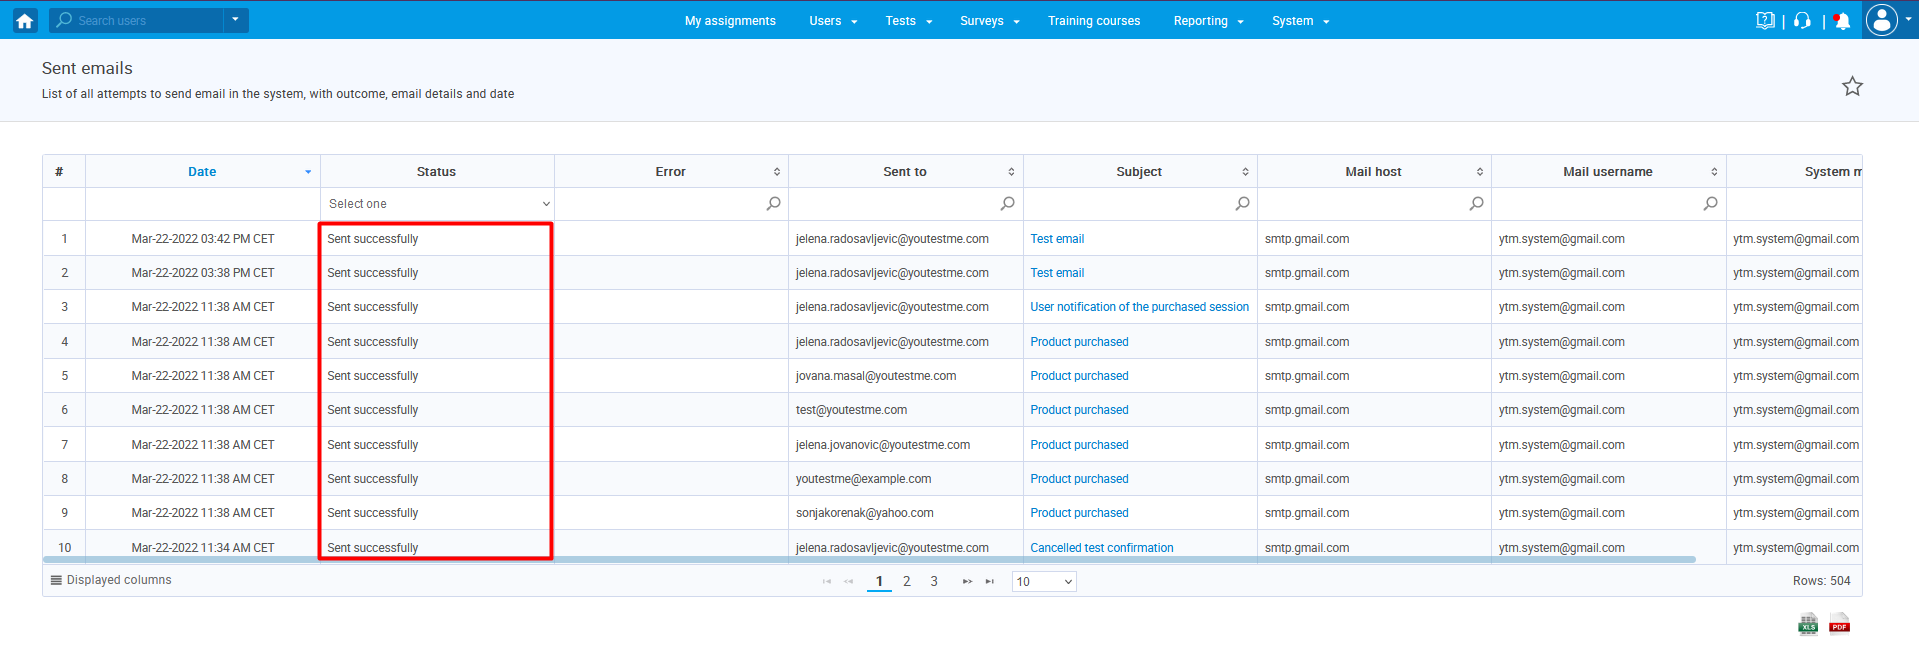
Task: Open the notifications bell icon
Action: point(1842,21)
